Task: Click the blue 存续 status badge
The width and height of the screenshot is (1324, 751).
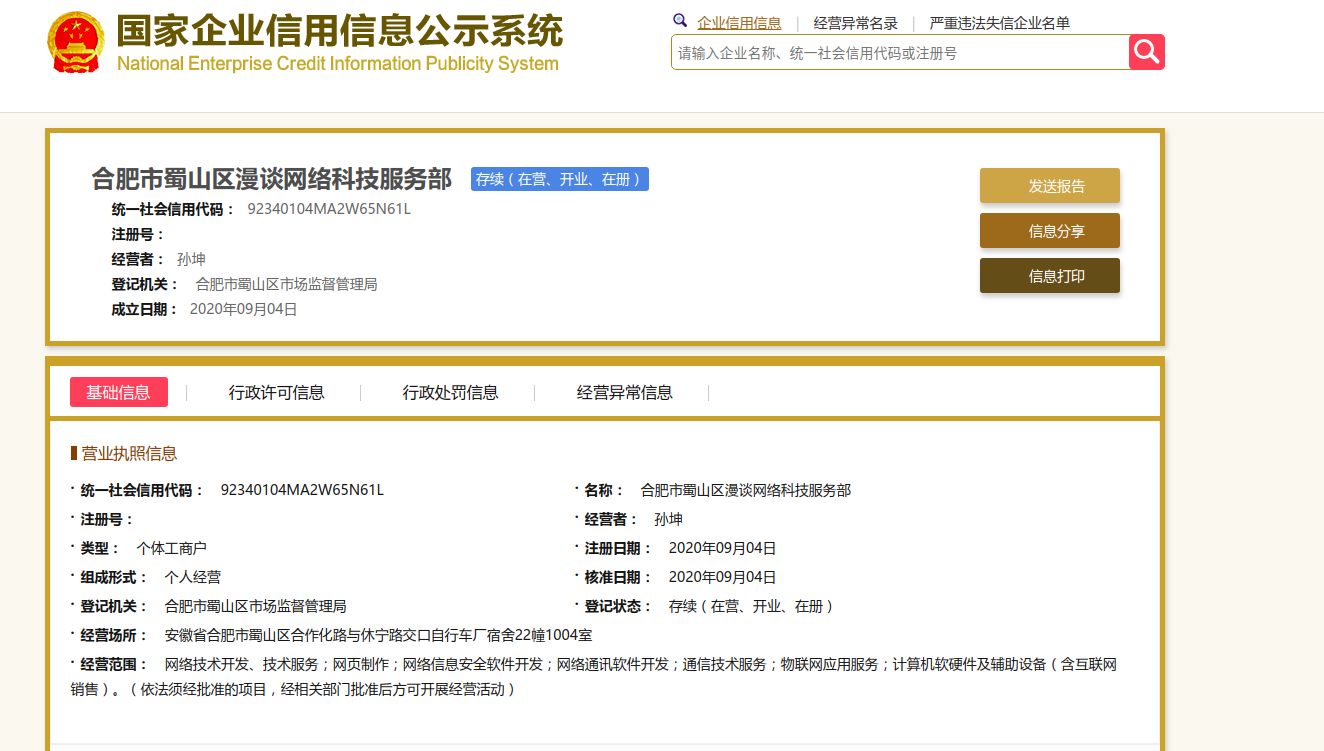Action: pyautogui.click(x=560, y=179)
